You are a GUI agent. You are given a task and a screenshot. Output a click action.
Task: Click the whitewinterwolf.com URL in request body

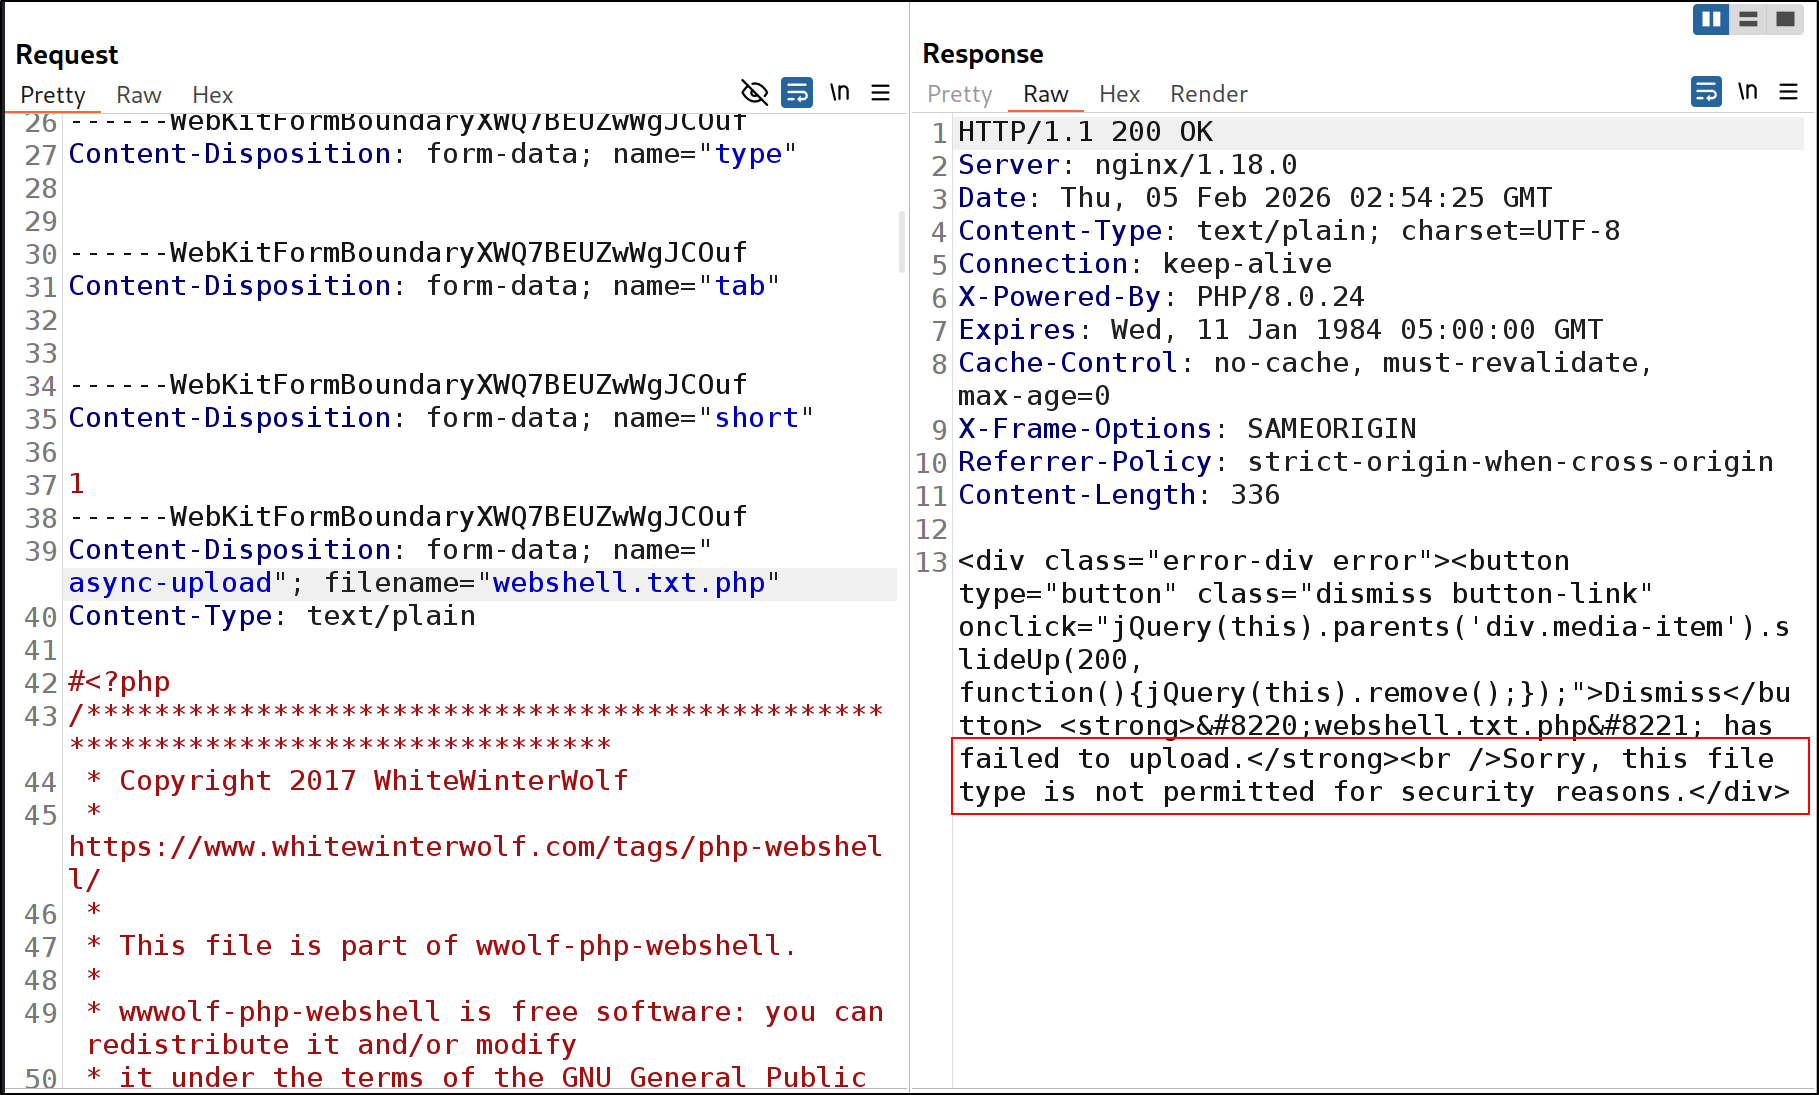coord(475,847)
